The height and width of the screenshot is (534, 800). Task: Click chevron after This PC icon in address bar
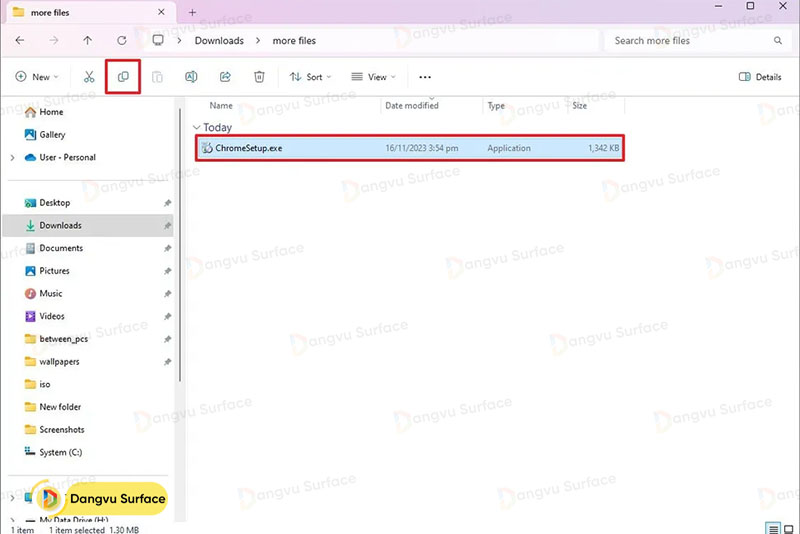pyautogui.click(x=179, y=40)
